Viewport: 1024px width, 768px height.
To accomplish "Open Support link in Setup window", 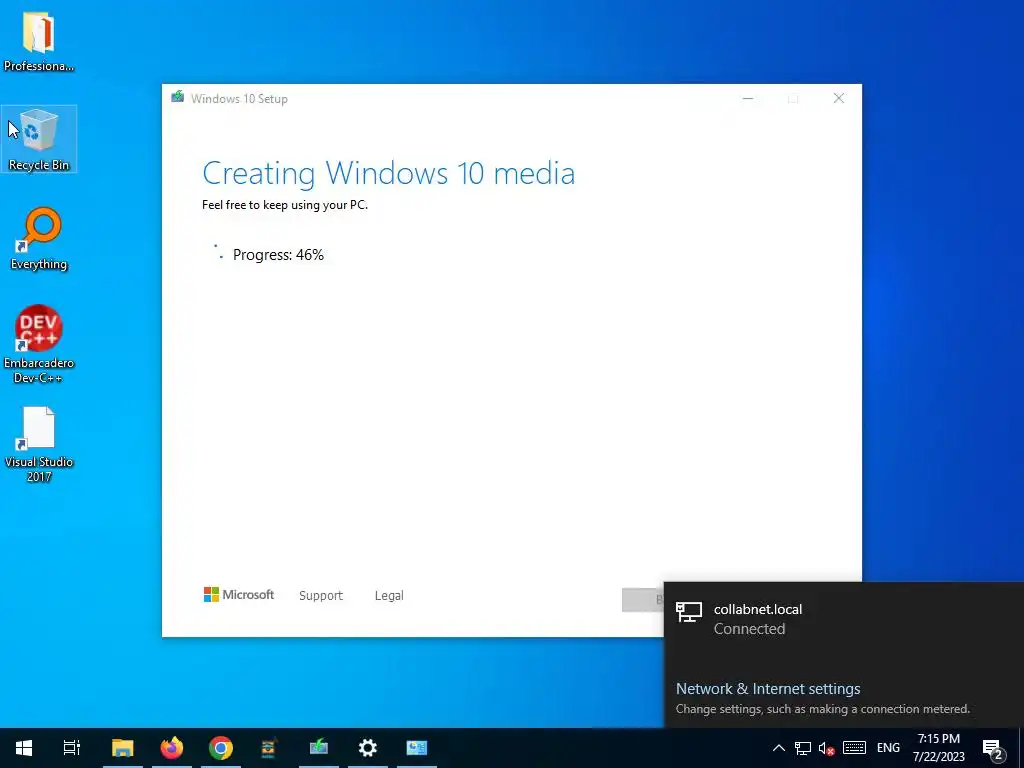I will (x=321, y=596).
